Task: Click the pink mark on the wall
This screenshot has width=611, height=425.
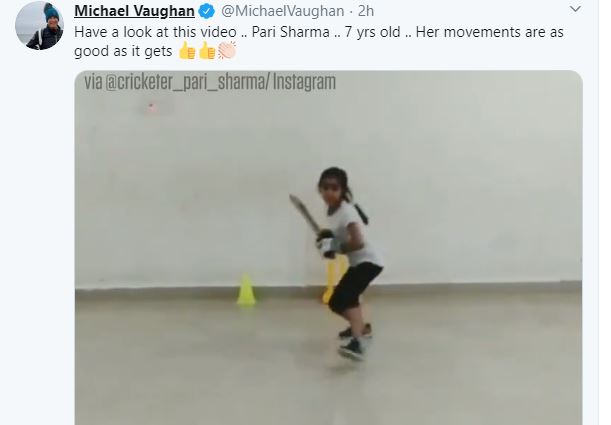Action: 152,108
